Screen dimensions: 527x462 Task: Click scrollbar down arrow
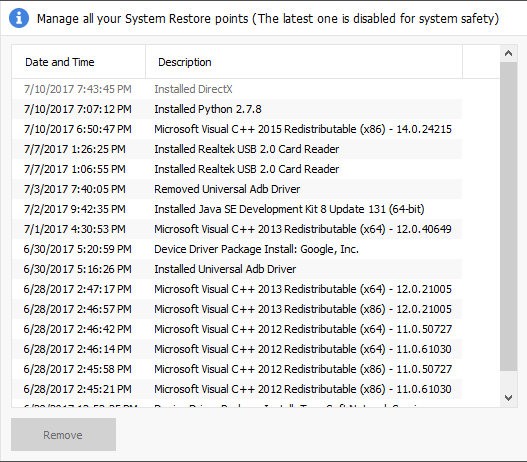click(x=508, y=398)
